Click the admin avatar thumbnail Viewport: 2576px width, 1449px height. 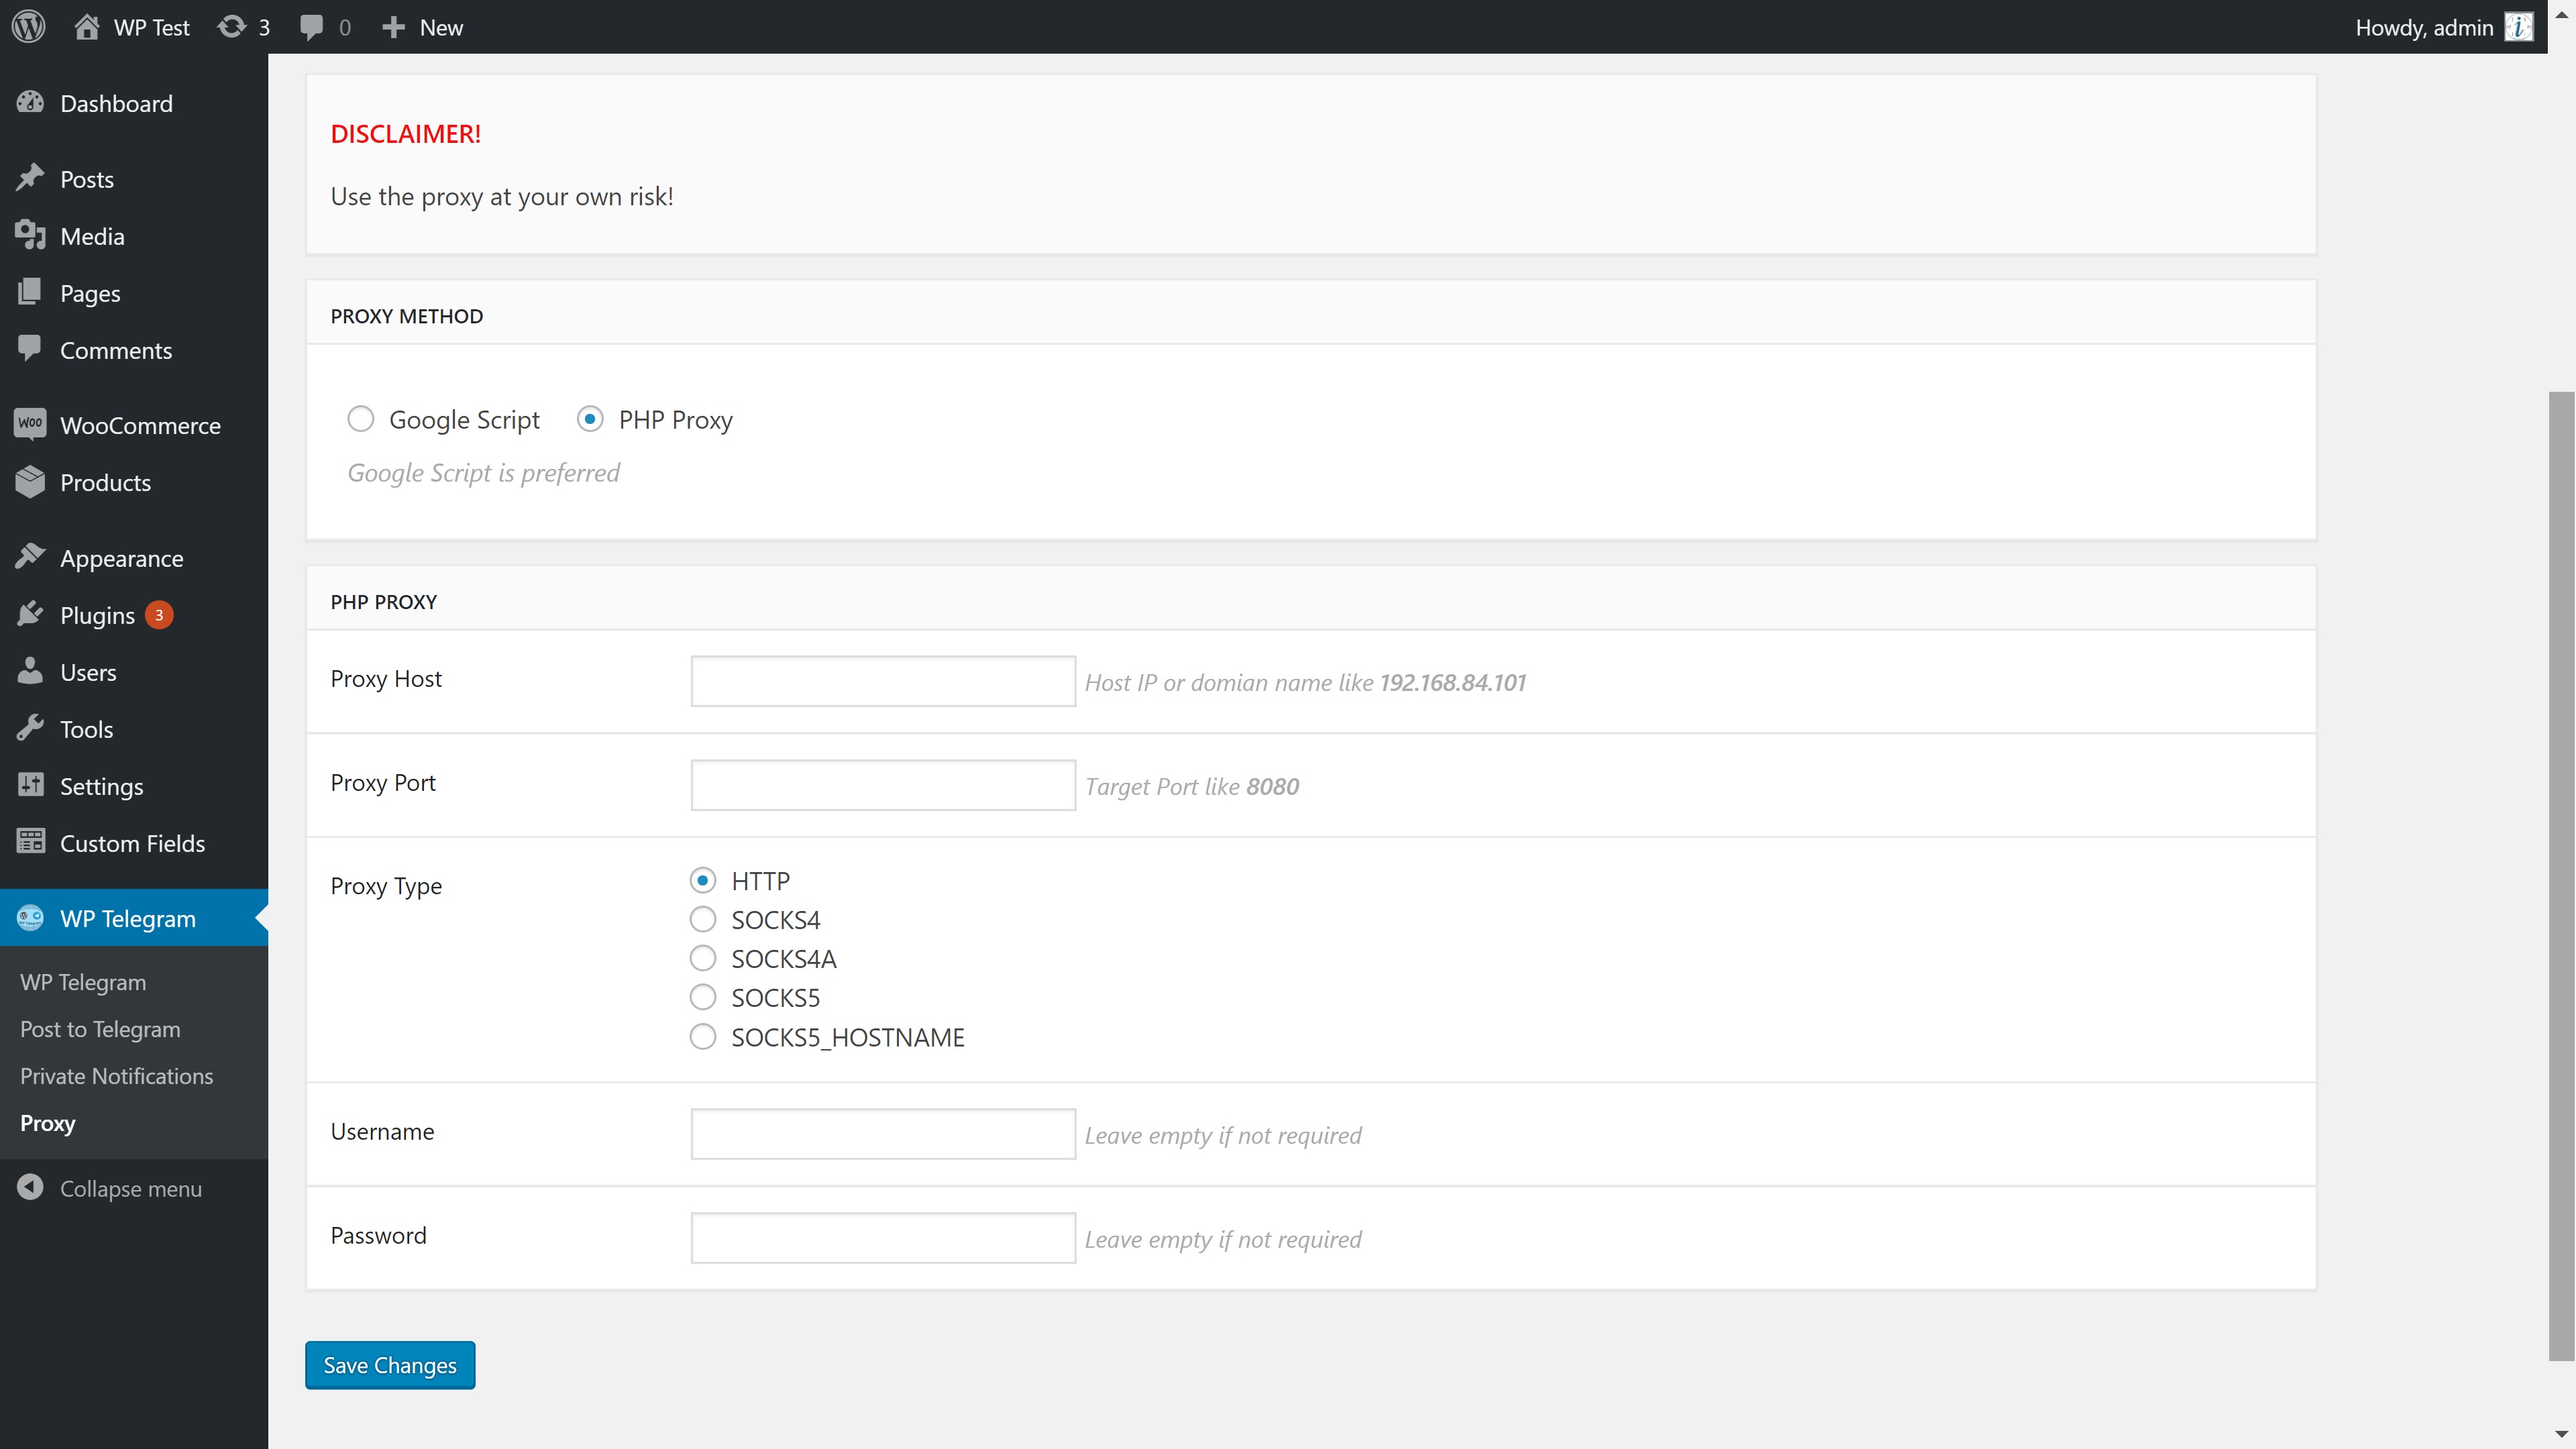[2518, 27]
